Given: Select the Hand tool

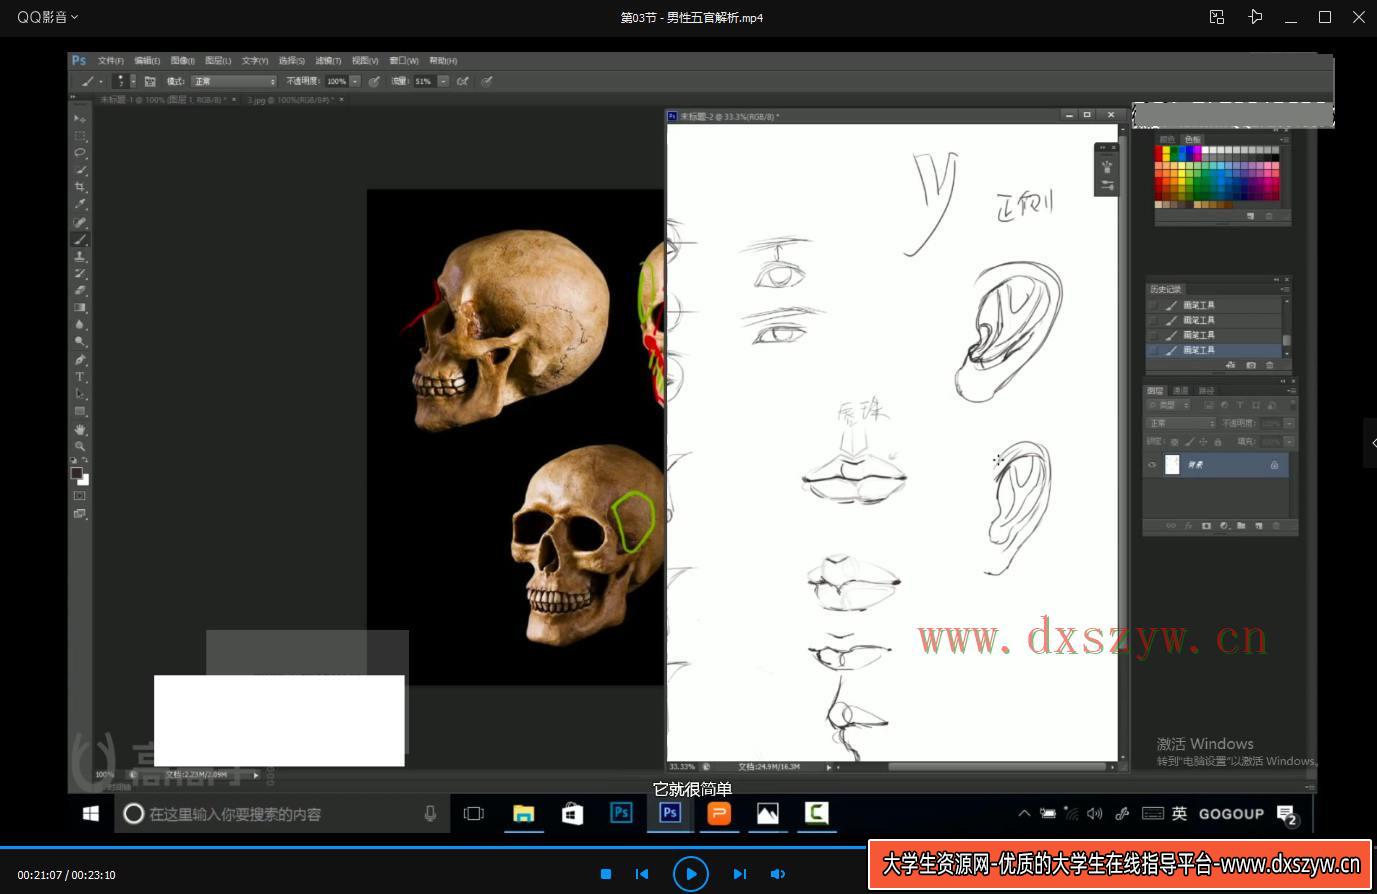Looking at the screenshot, I should tap(80, 429).
